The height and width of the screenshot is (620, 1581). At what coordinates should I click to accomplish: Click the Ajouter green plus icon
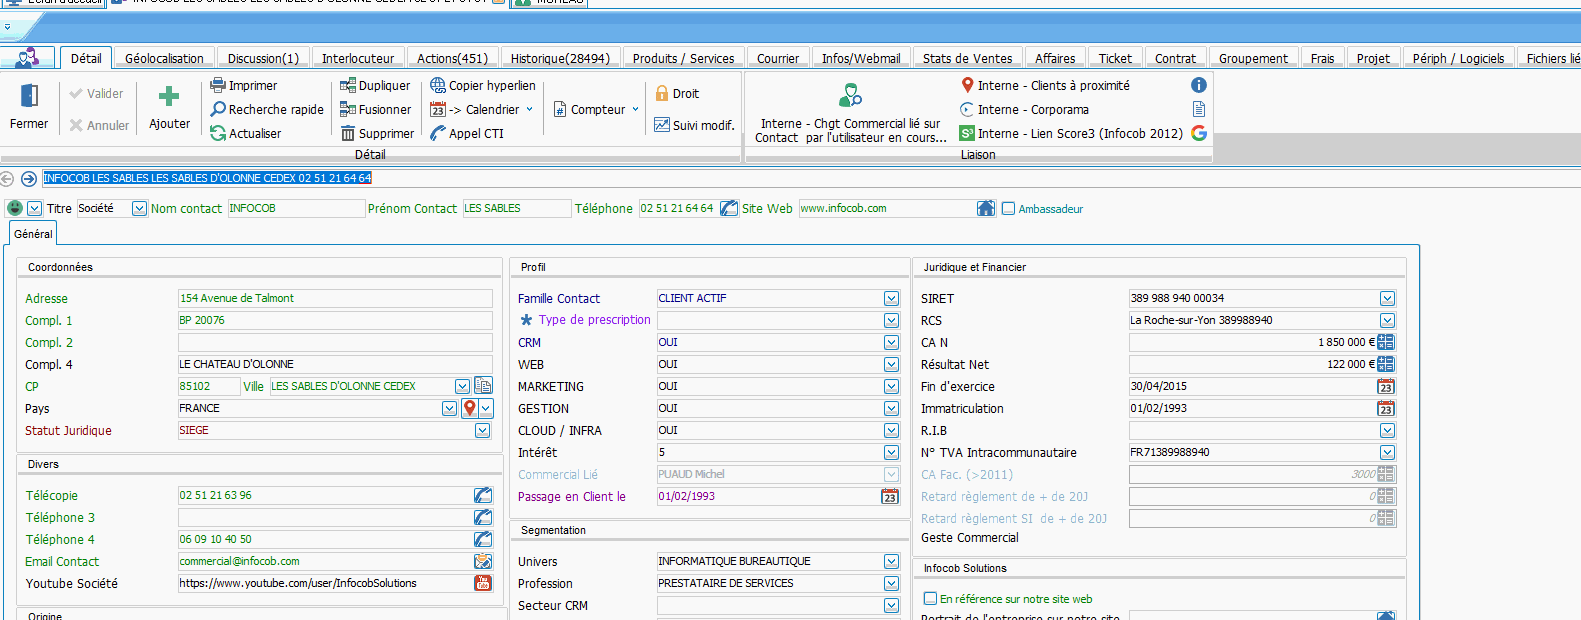tap(169, 97)
